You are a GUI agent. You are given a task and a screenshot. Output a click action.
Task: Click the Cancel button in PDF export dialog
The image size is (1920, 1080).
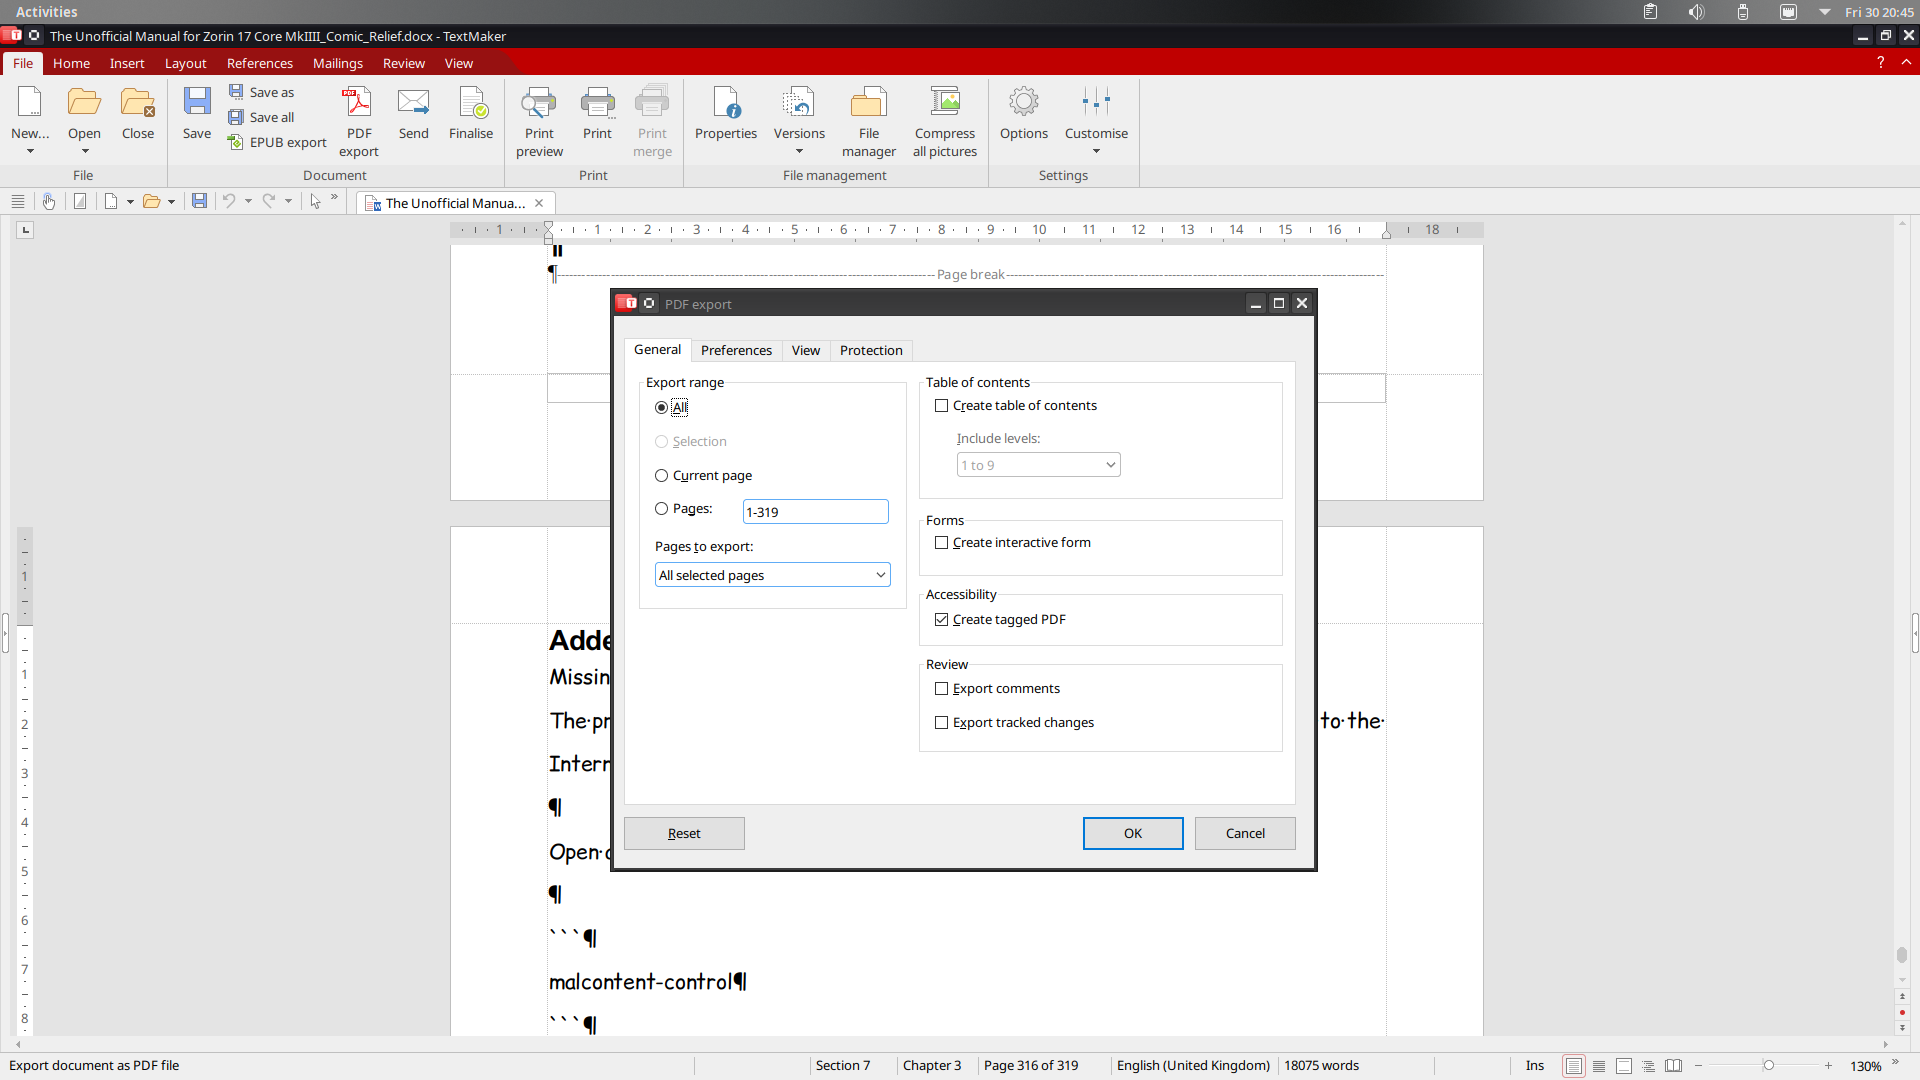click(x=1245, y=834)
